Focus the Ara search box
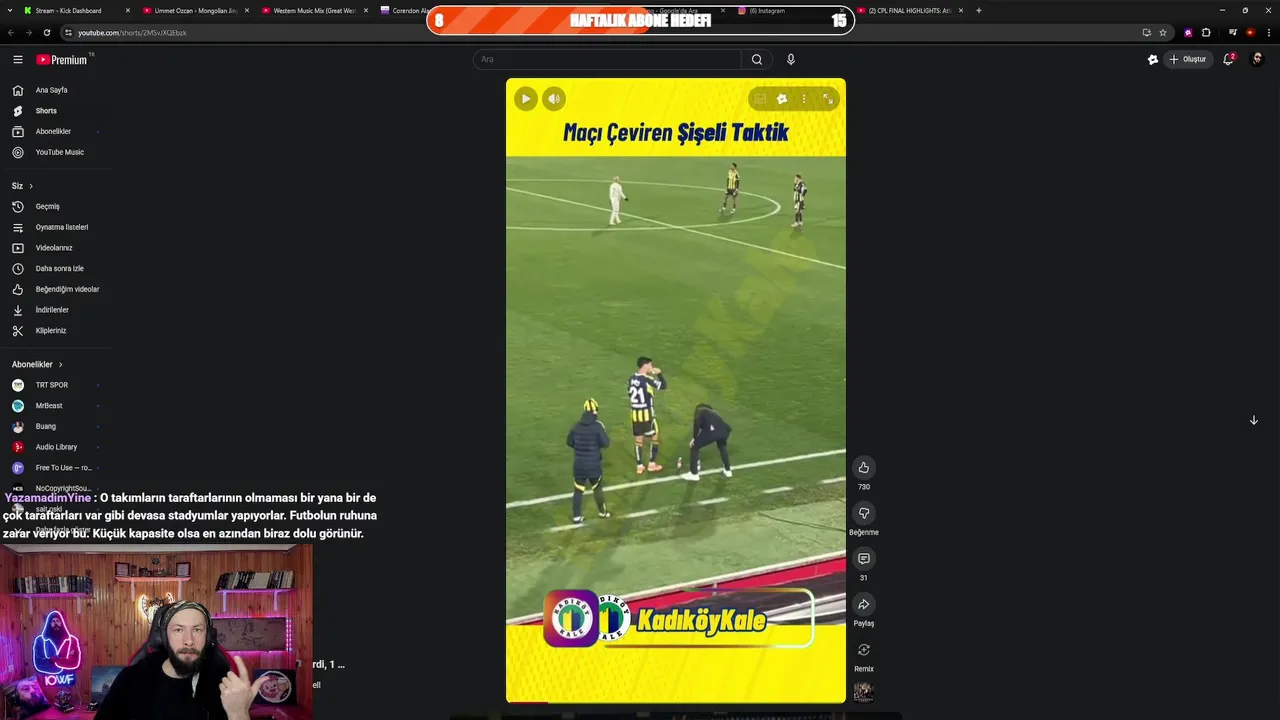Viewport: 1280px width, 720px height. (x=607, y=59)
